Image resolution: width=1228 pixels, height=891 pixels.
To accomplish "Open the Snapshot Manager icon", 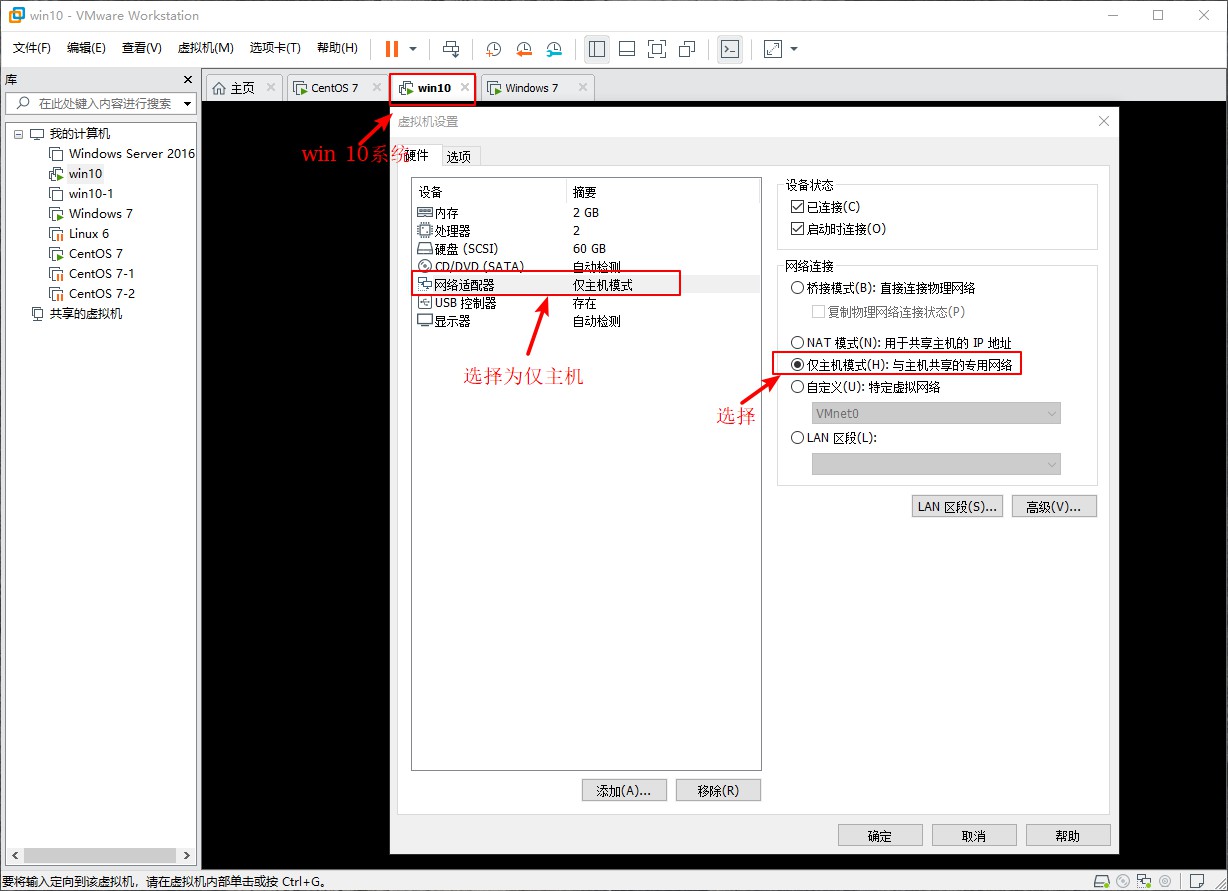I will point(555,48).
